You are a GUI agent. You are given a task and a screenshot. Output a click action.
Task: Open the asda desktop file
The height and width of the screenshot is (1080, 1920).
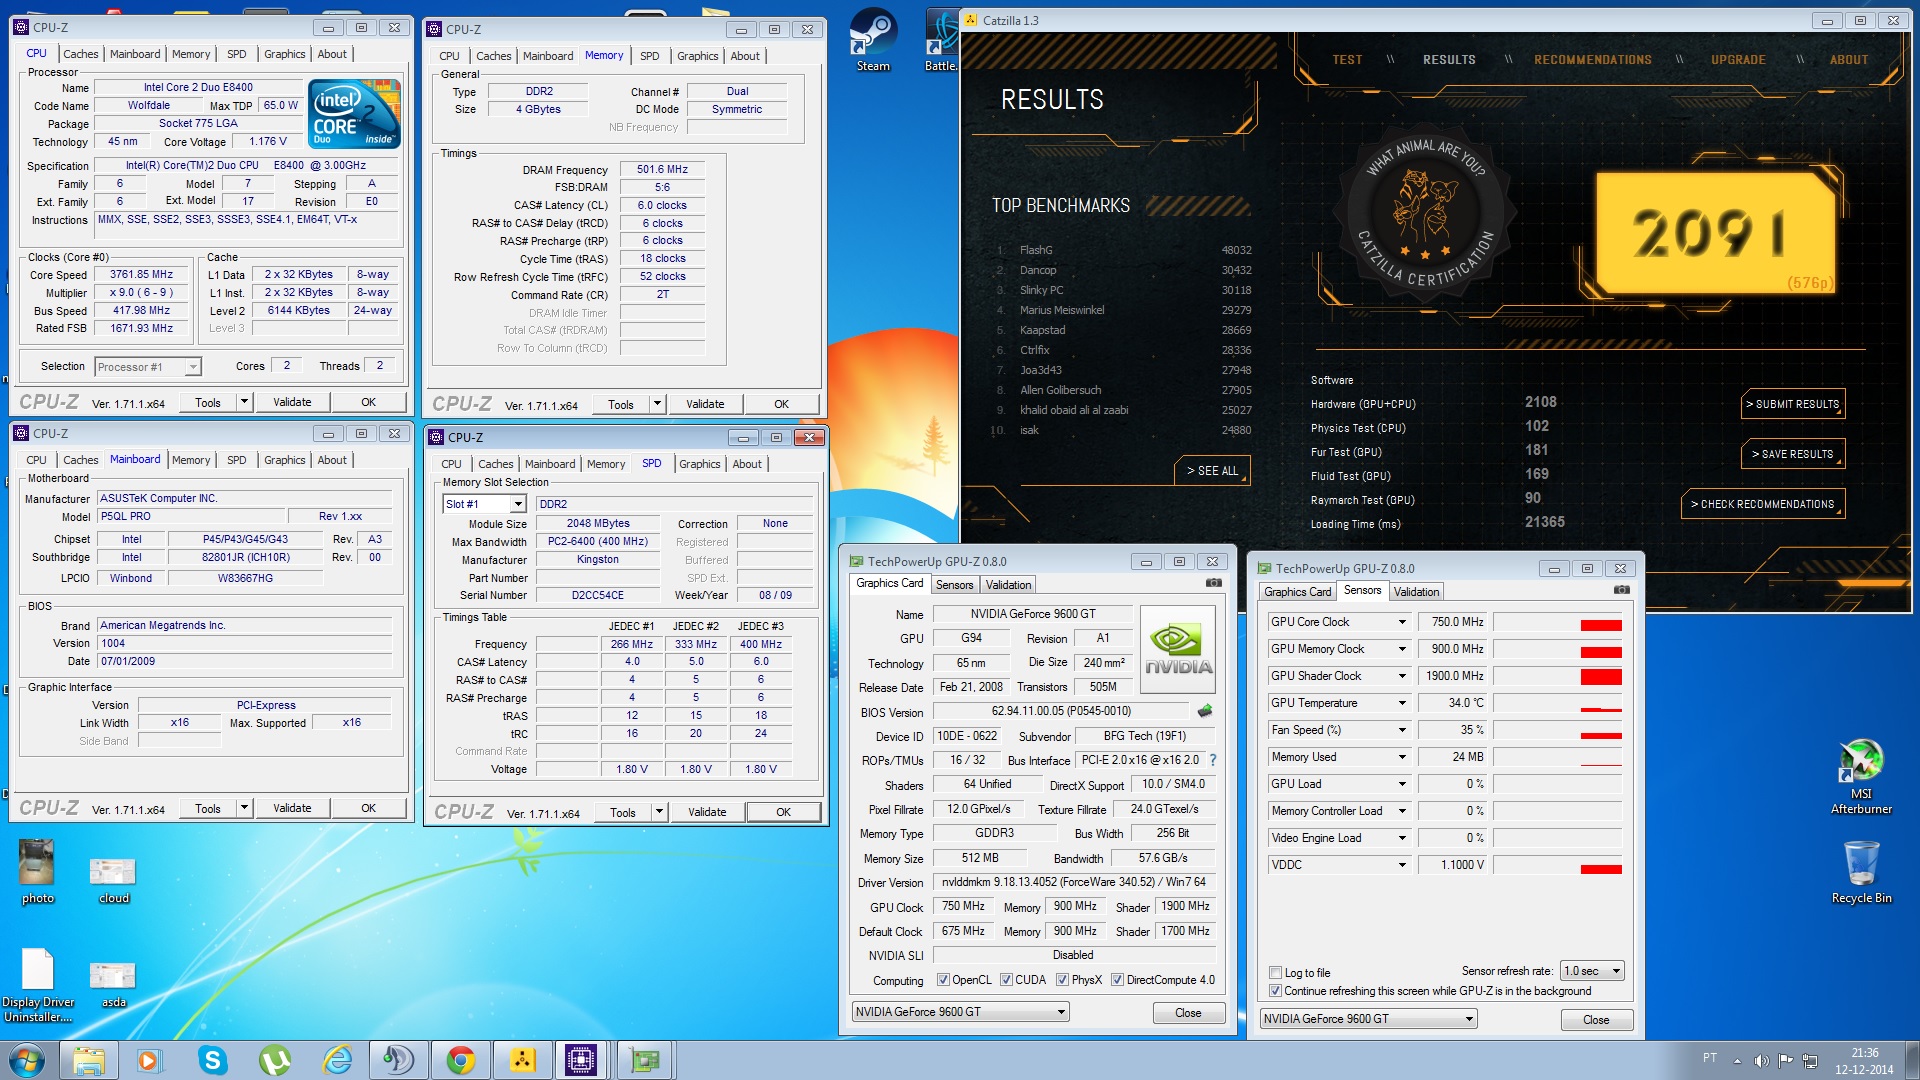[x=113, y=985]
